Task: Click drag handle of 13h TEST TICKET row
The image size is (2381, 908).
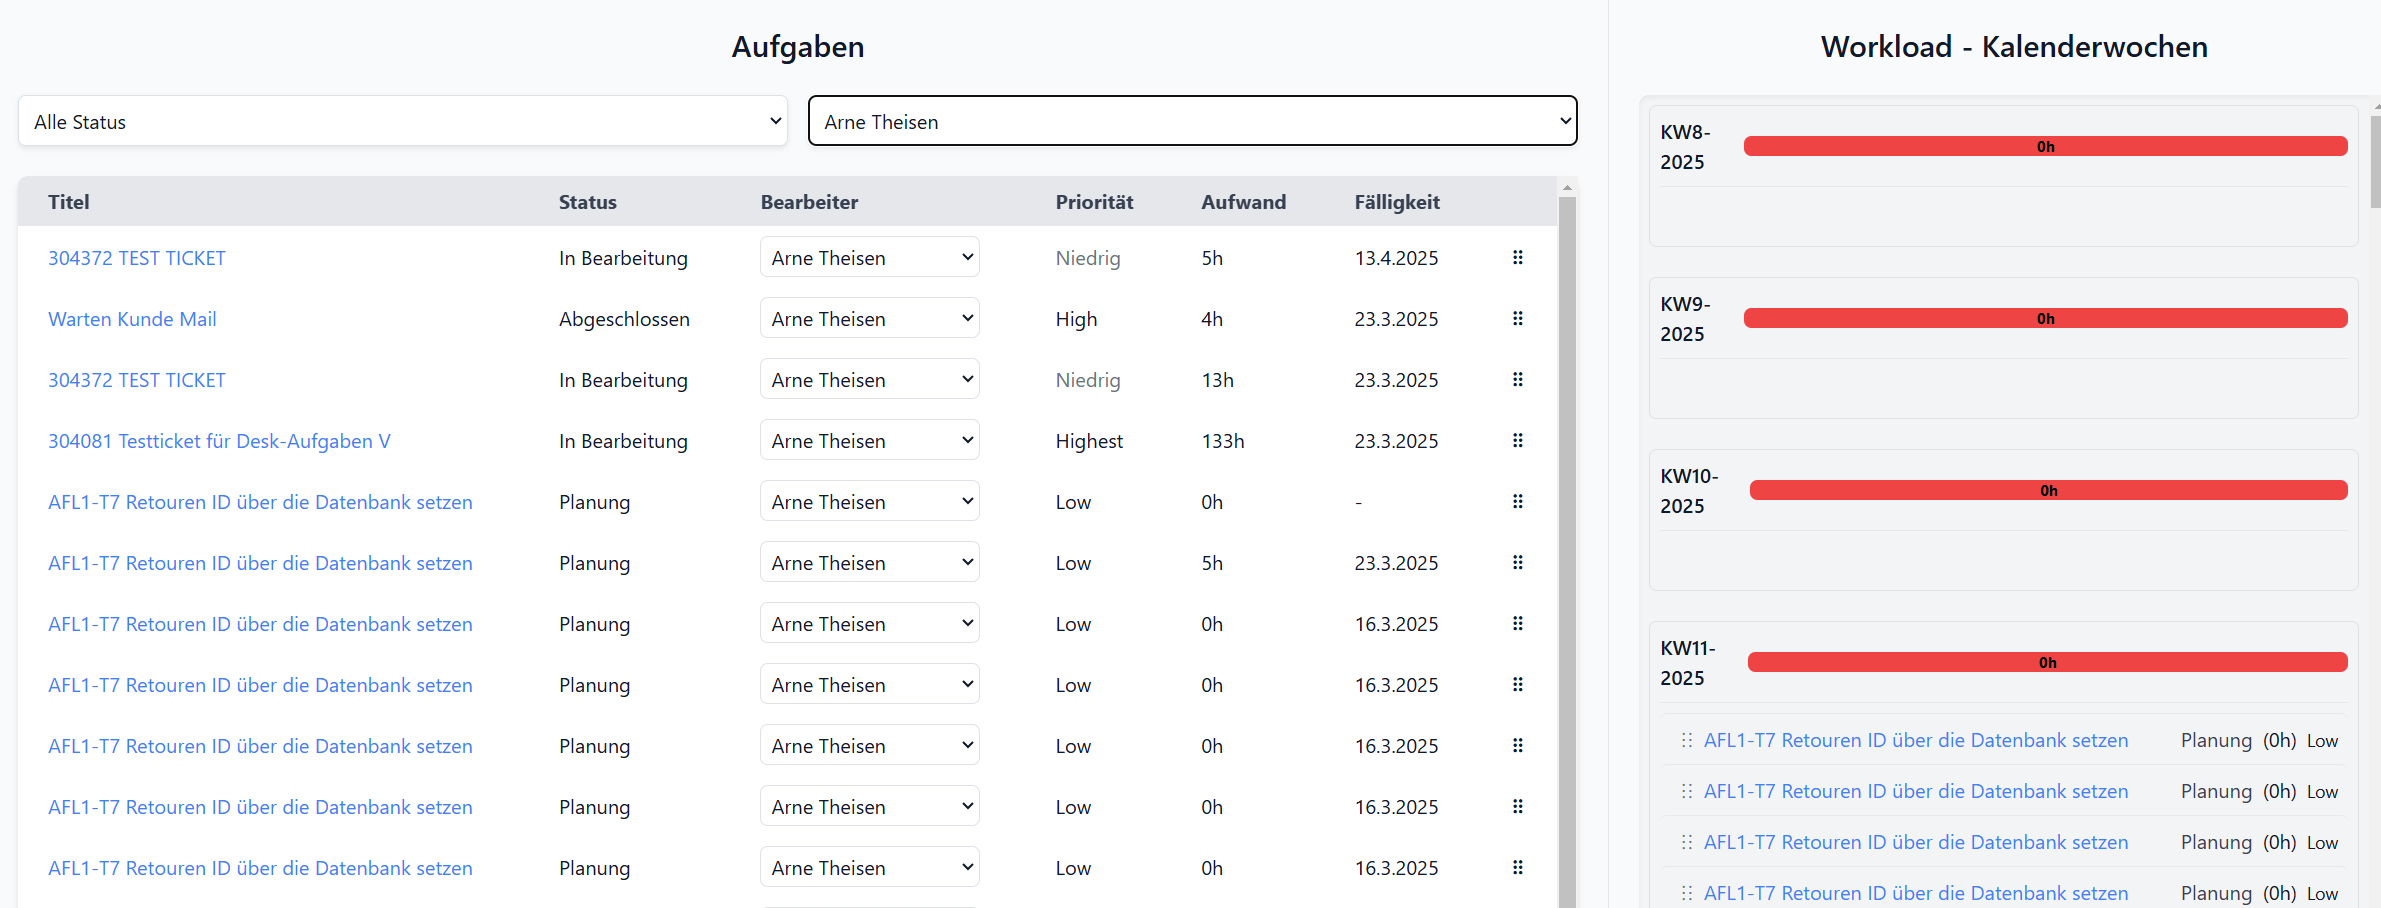Action: coord(1517,380)
